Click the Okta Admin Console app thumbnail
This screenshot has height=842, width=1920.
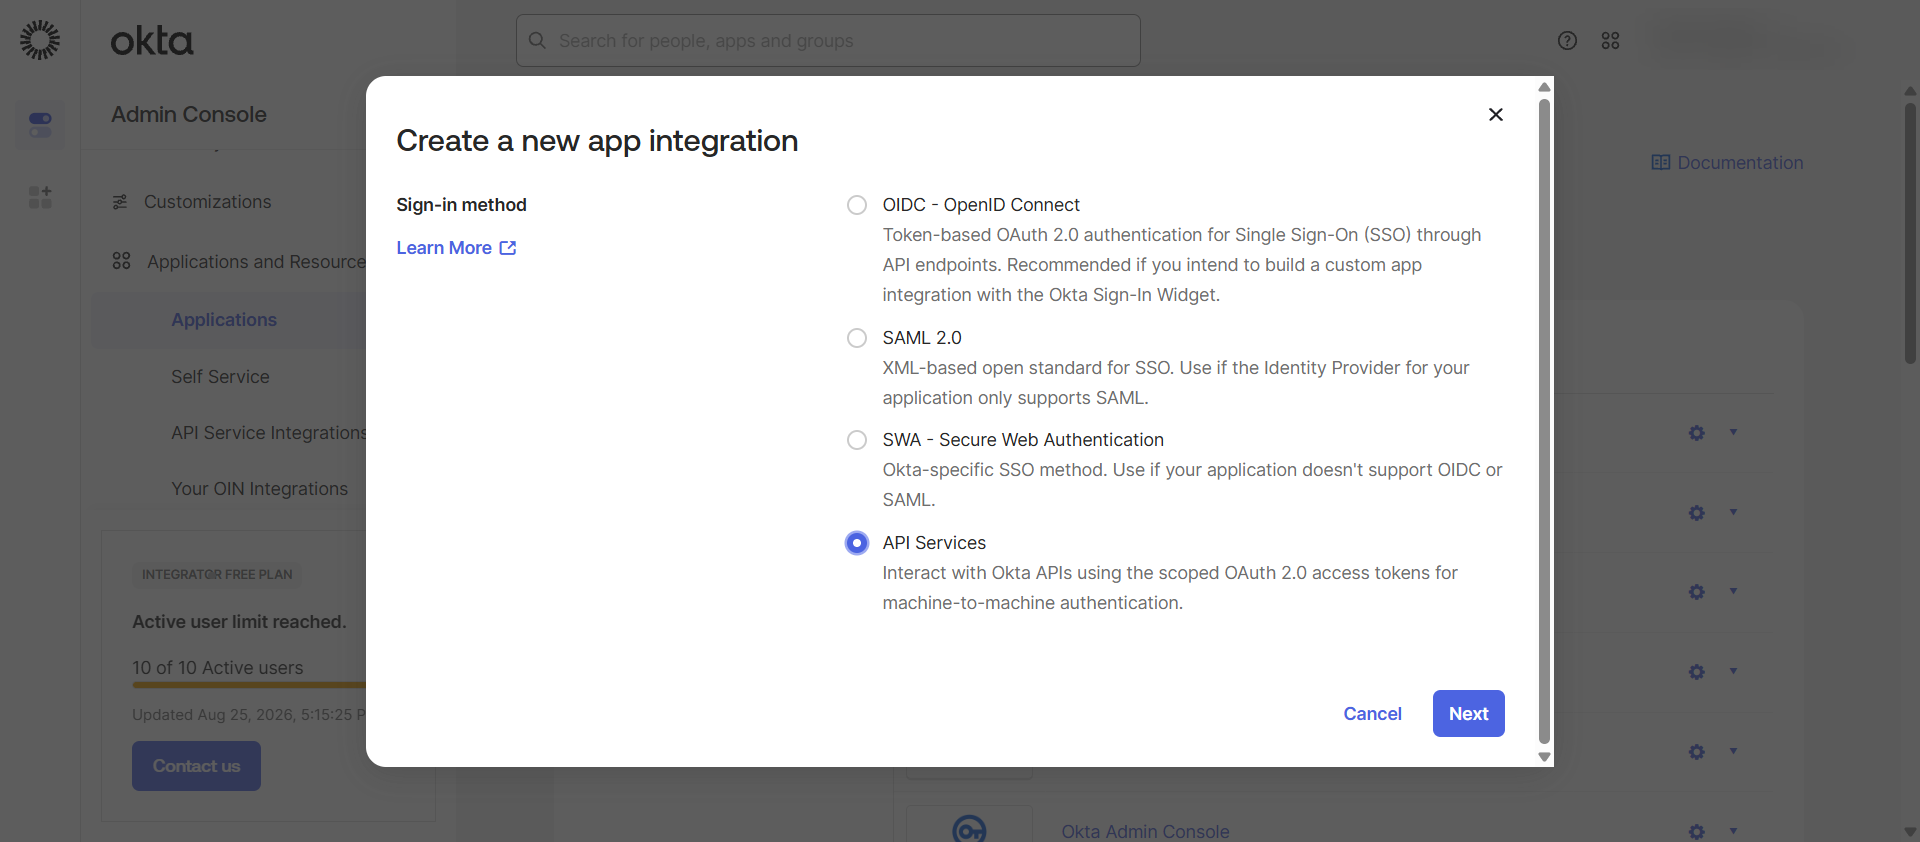click(x=969, y=825)
